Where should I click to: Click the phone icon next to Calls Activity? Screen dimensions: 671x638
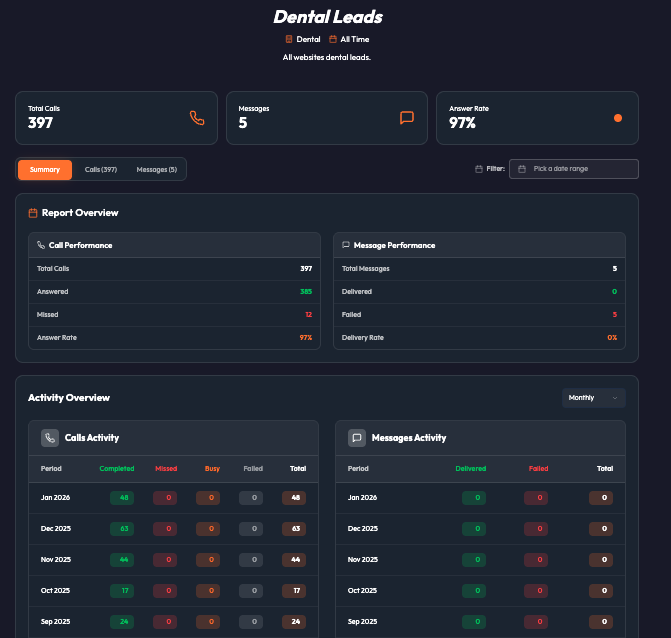point(50,438)
